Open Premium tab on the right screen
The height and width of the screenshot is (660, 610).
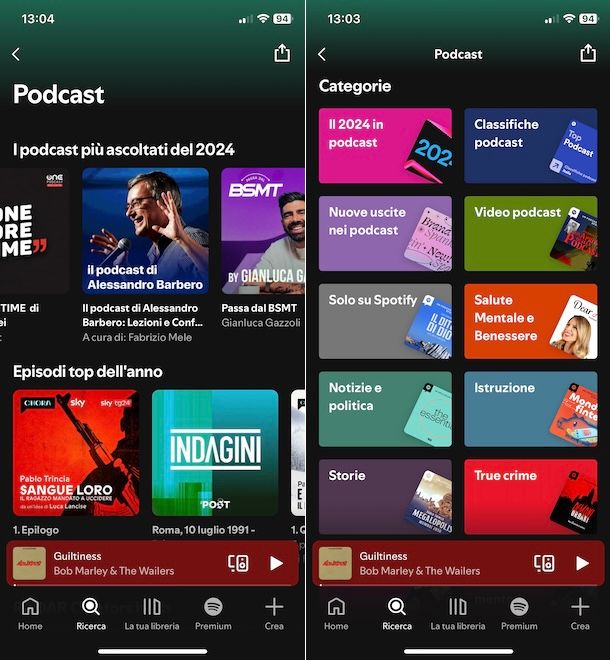tap(519, 614)
